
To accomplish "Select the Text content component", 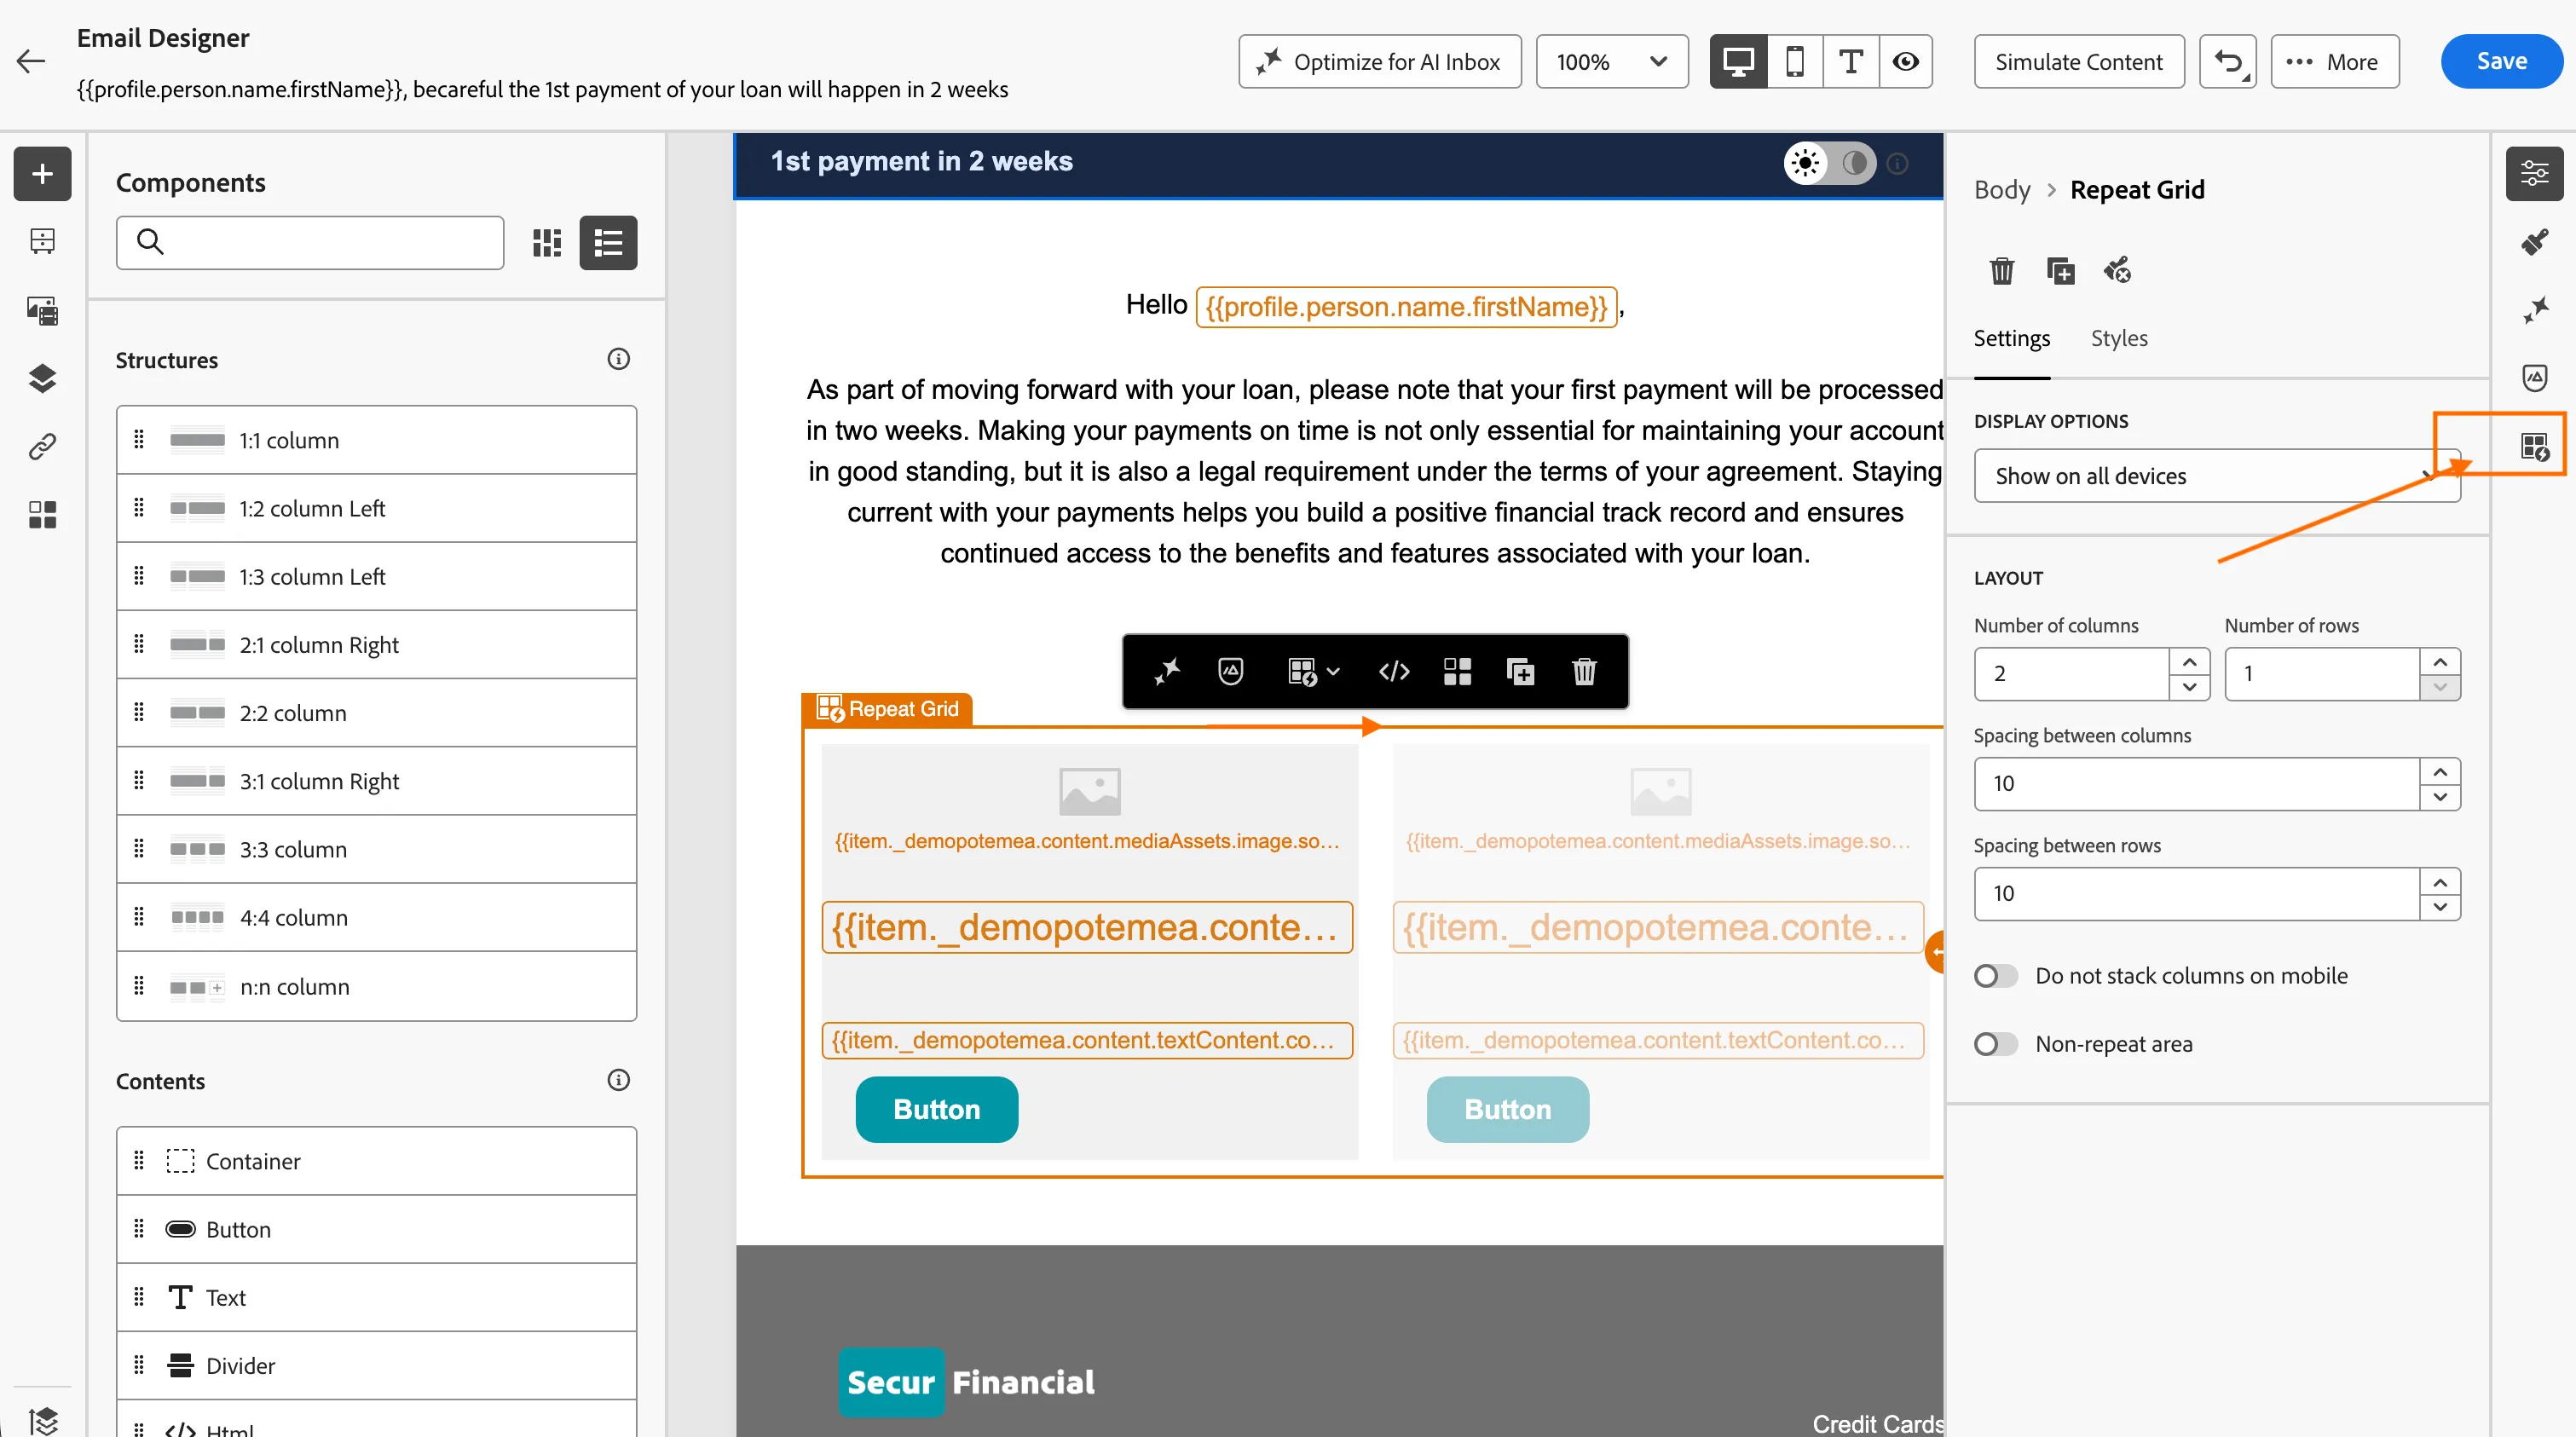I will 376,1297.
